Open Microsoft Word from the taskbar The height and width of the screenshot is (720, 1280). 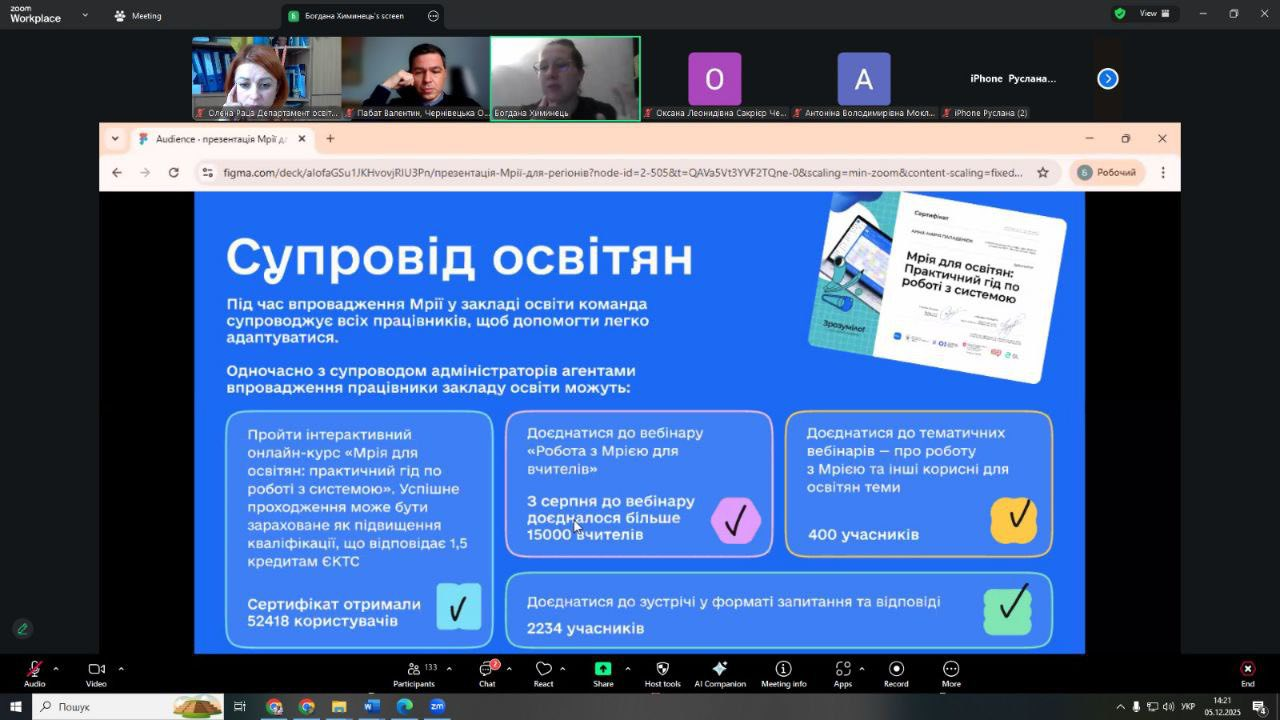(372, 707)
